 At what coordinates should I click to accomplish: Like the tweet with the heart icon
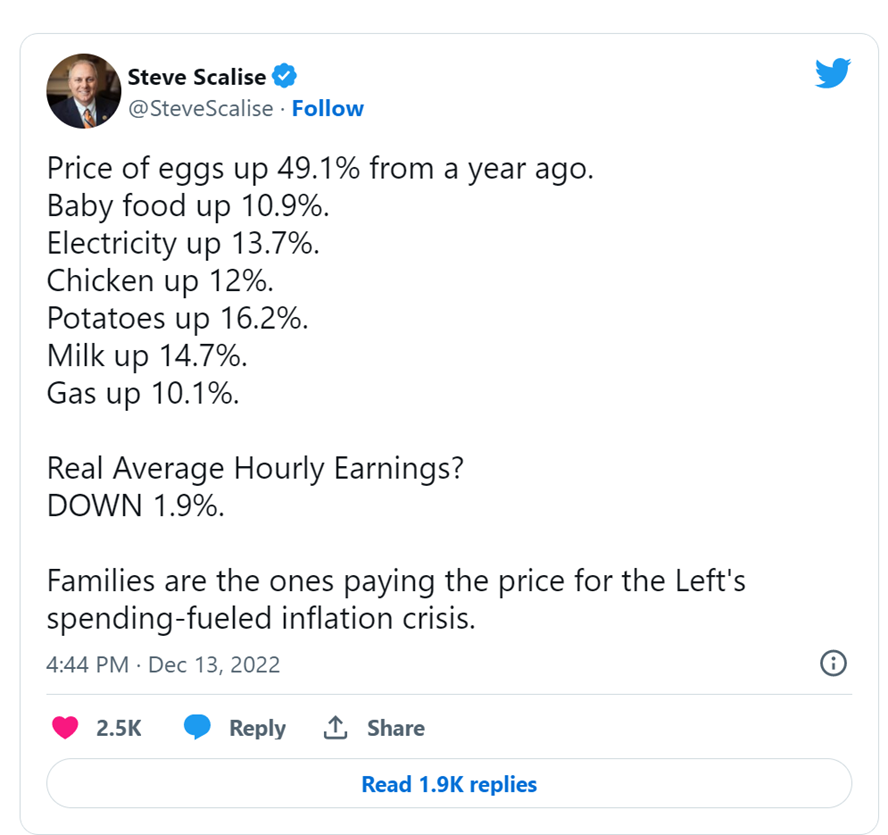pyautogui.click(x=65, y=728)
